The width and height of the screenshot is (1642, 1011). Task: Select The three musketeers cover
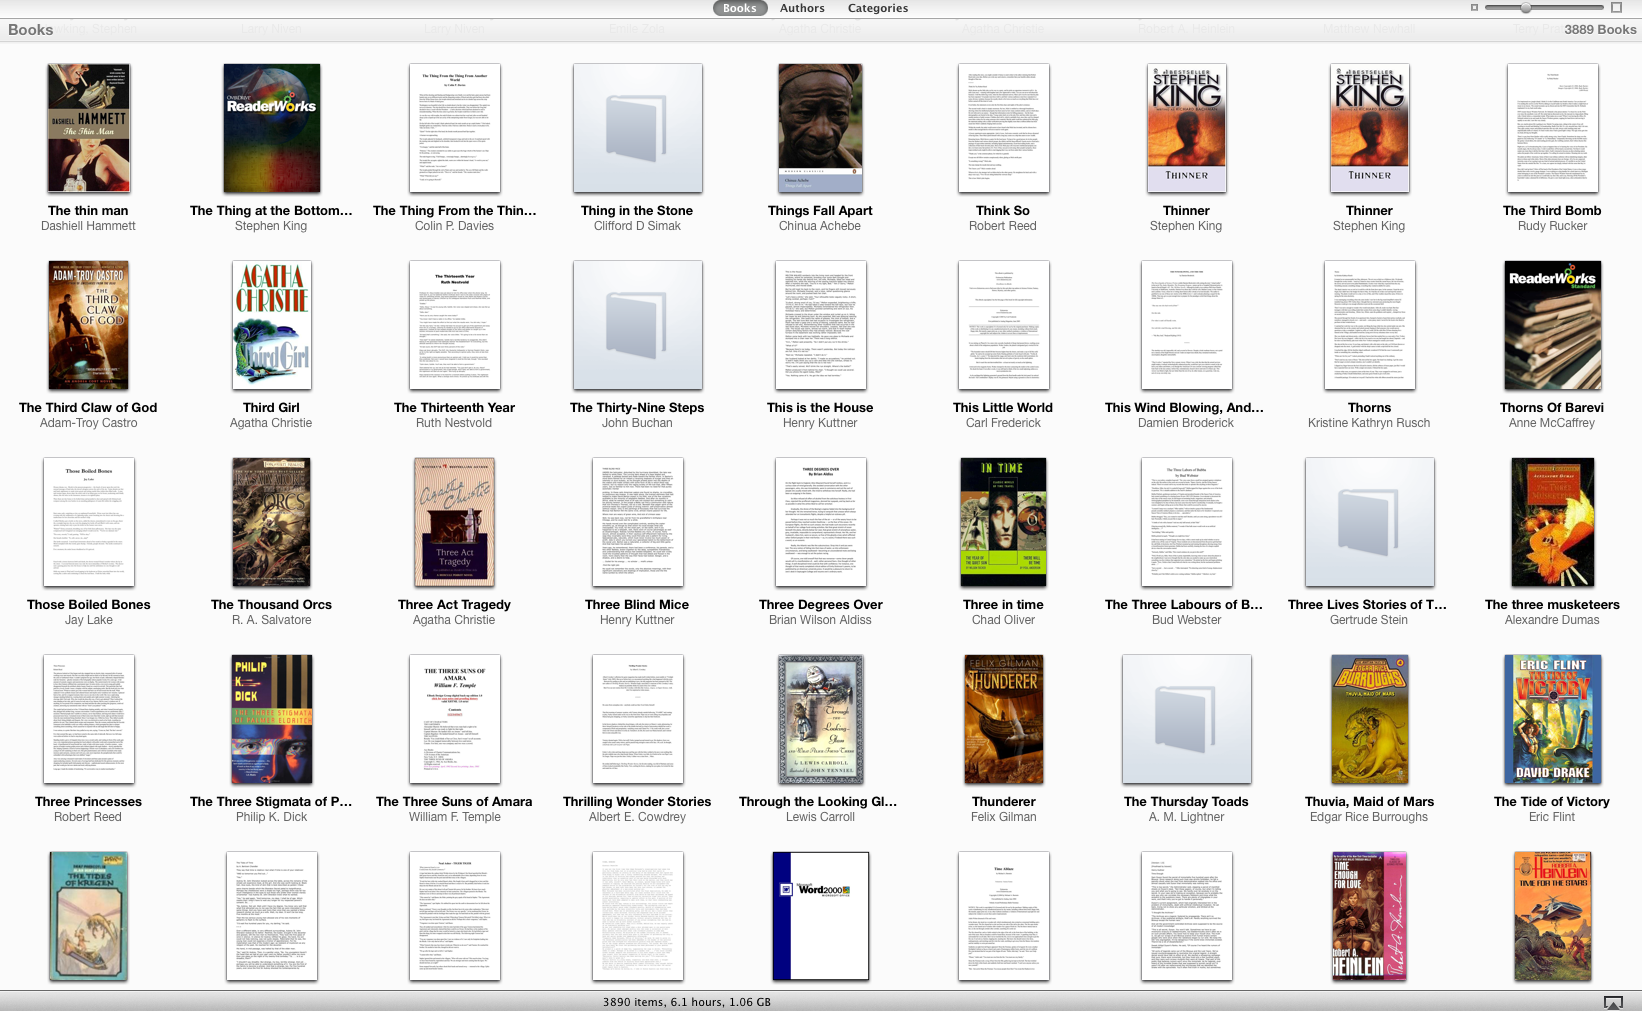tap(1552, 523)
